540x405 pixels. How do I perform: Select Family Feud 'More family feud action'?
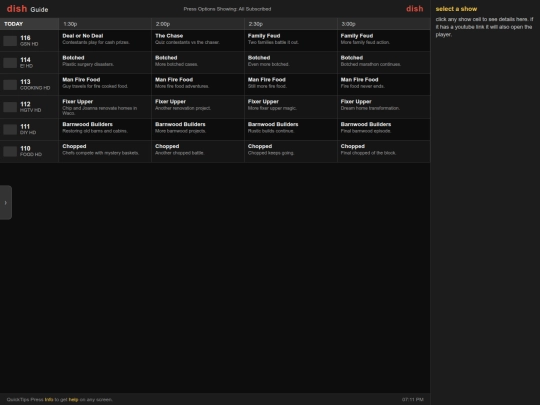(x=384, y=41)
